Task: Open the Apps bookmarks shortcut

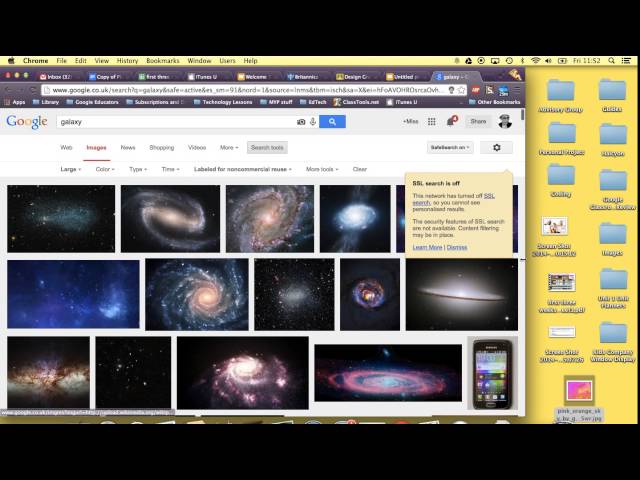Action: coord(15,102)
